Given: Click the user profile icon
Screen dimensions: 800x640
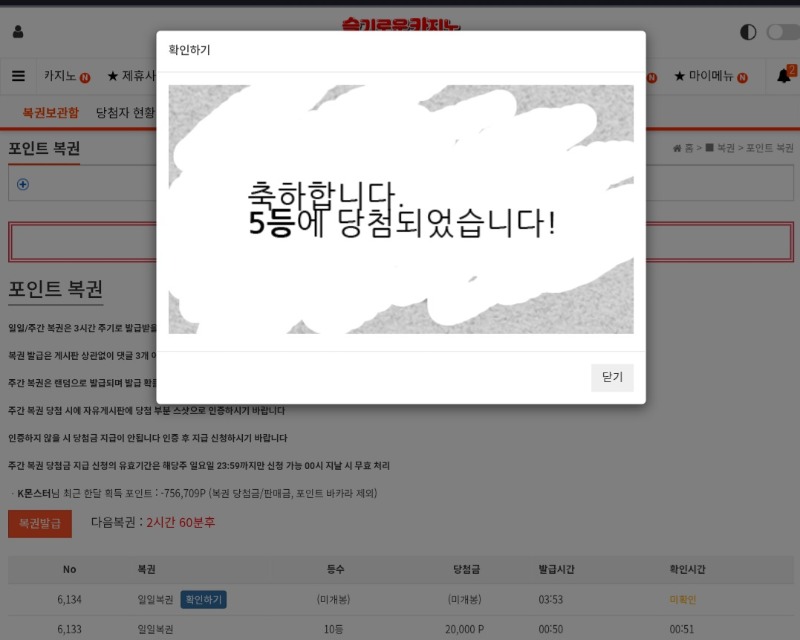Looking at the screenshot, I should click(x=18, y=32).
